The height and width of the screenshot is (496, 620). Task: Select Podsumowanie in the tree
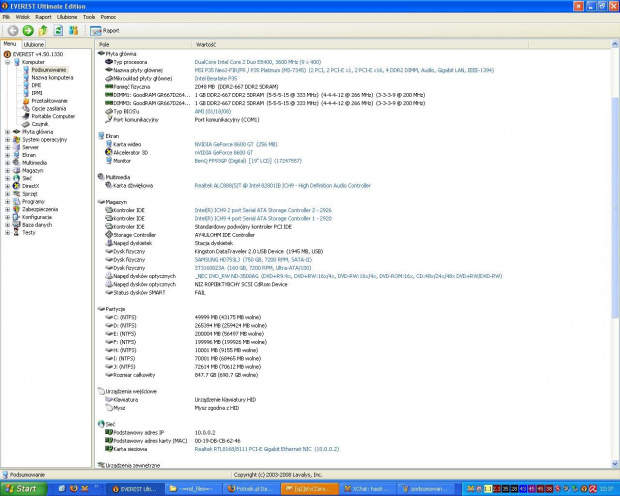[x=49, y=70]
